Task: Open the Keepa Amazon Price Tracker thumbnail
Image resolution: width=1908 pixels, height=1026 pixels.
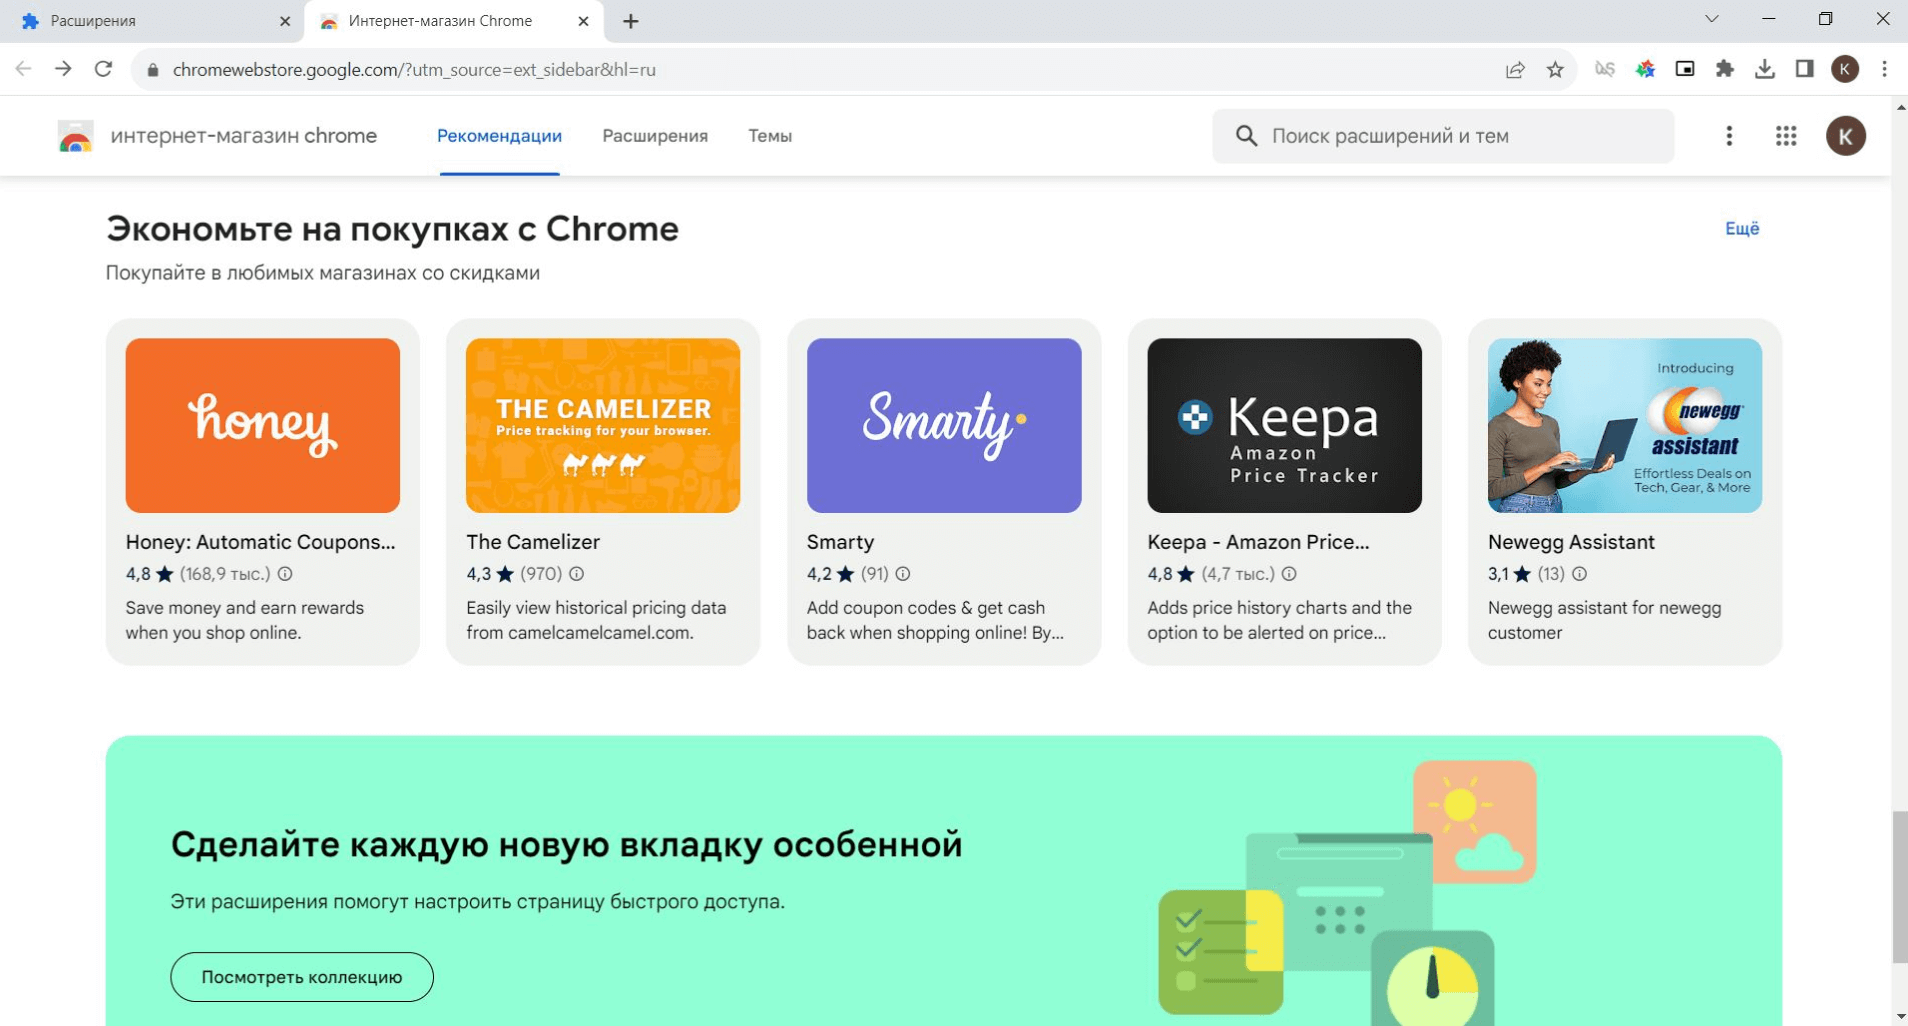Action: (1284, 426)
